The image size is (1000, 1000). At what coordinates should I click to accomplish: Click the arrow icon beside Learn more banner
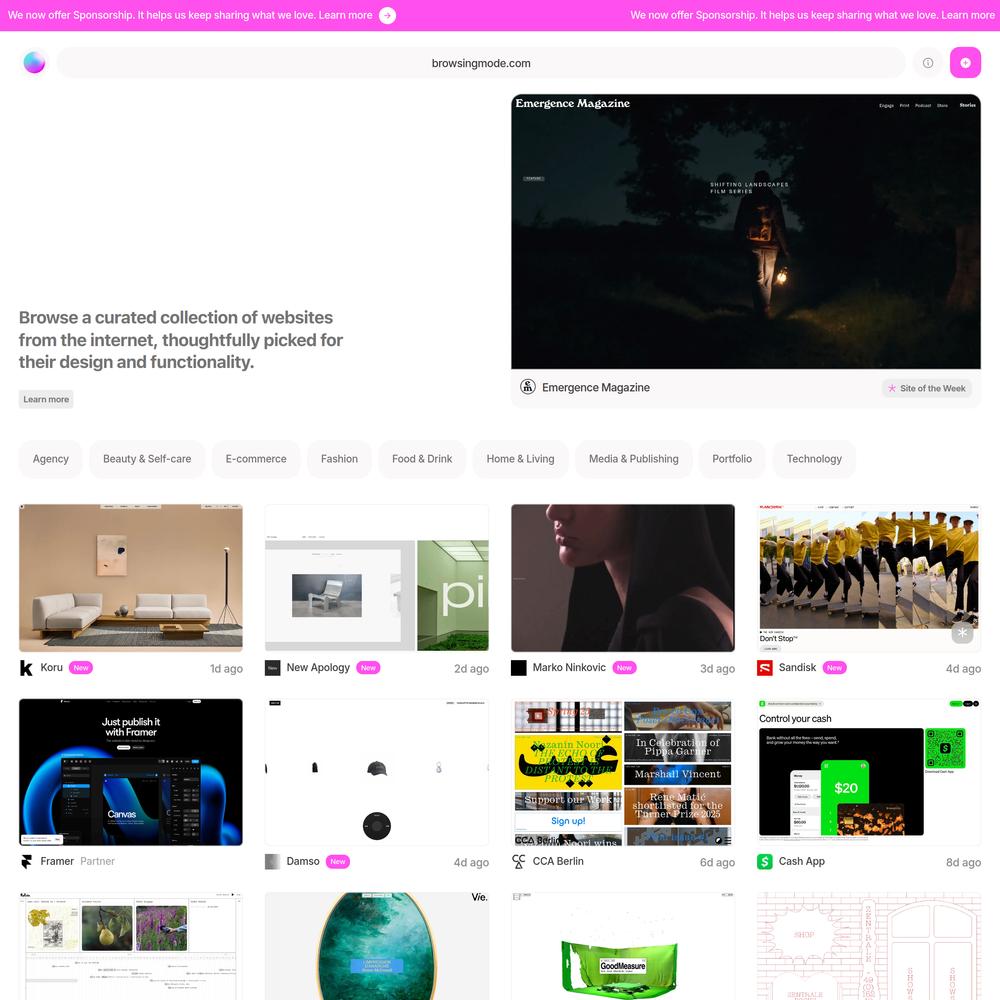pos(387,15)
